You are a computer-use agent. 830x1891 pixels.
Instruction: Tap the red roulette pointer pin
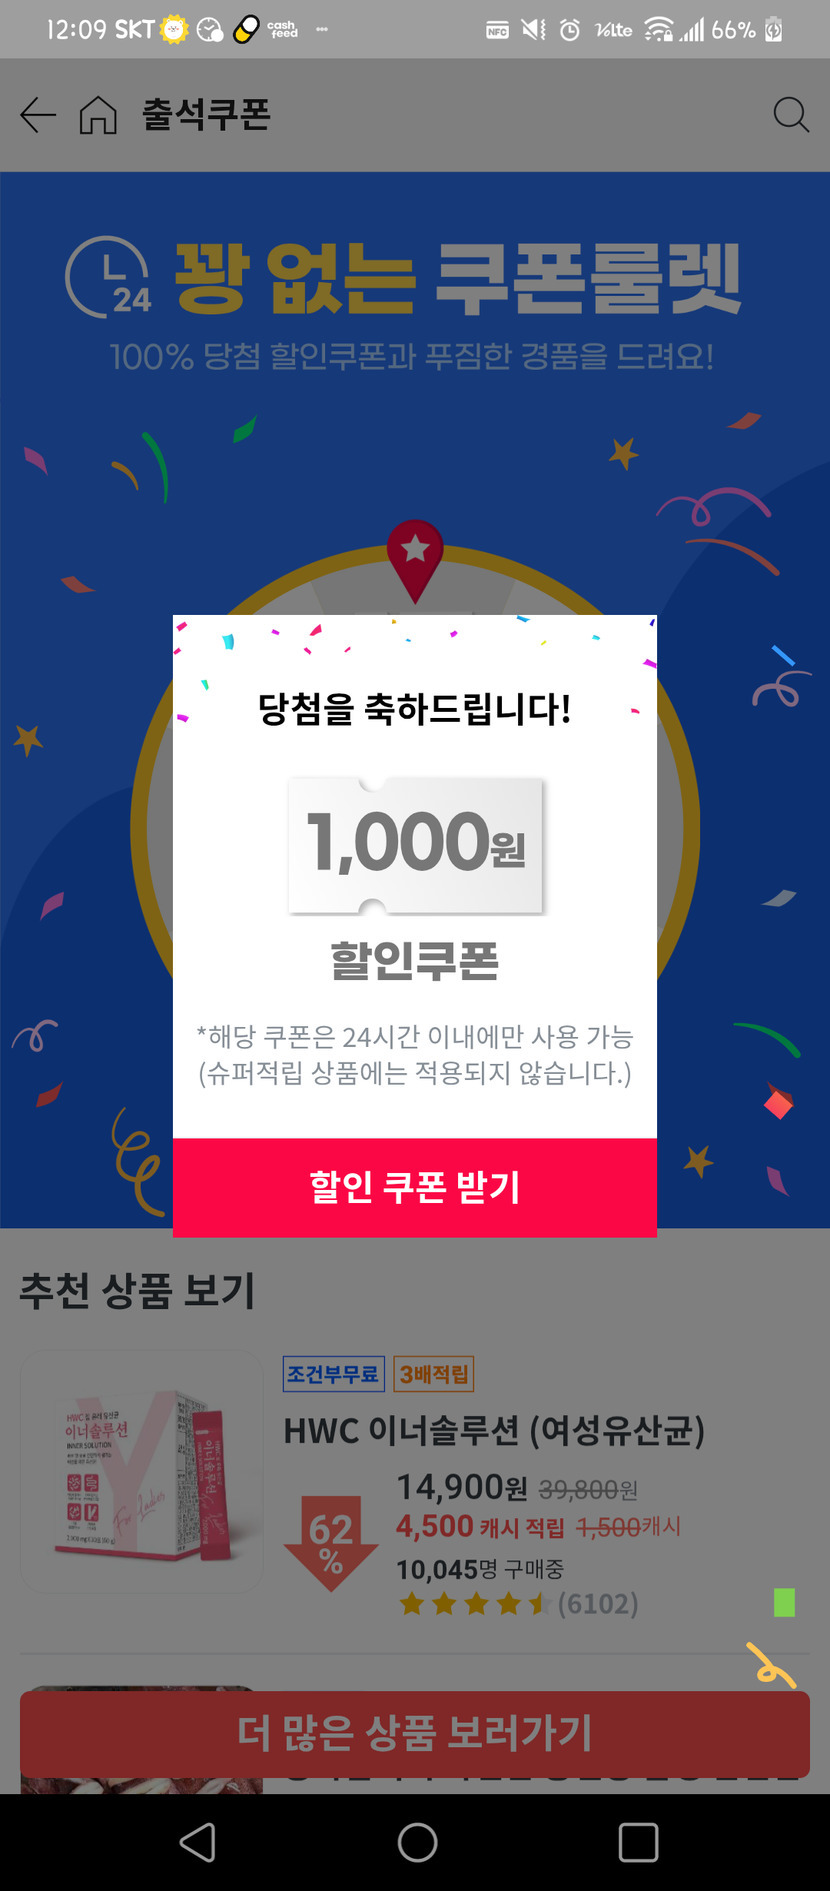tap(415, 557)
